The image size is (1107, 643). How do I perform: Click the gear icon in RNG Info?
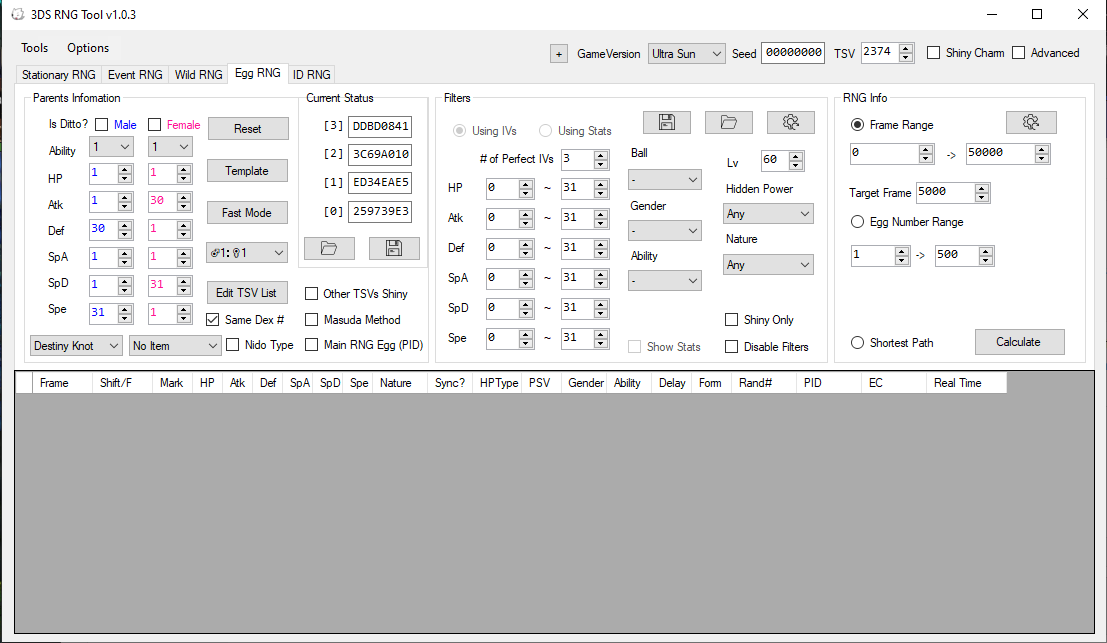[1030, 122]
